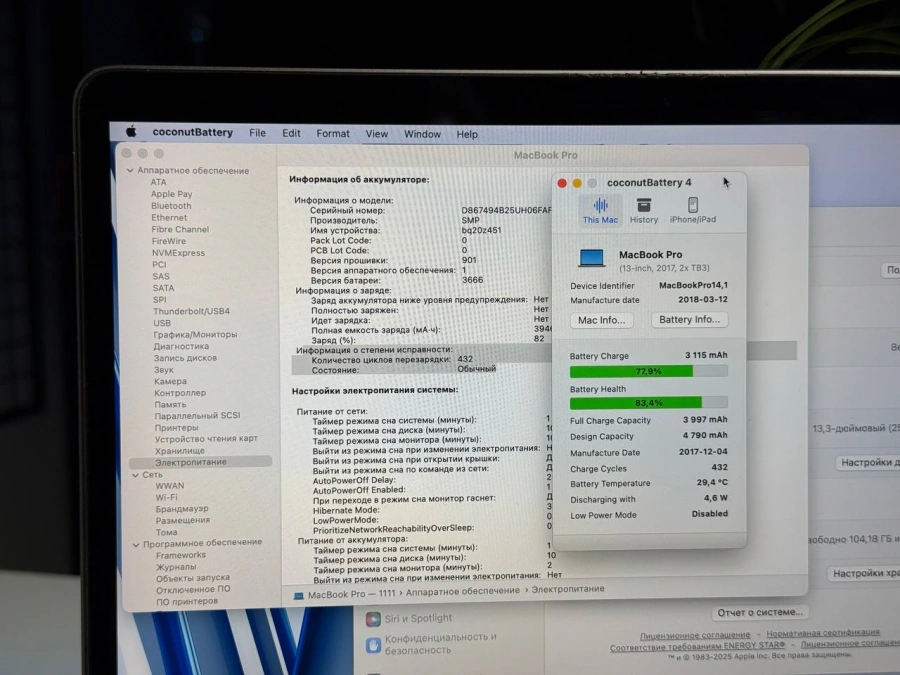
Task: Select Брандмауэр under Сеть
Action: (182, 509)
